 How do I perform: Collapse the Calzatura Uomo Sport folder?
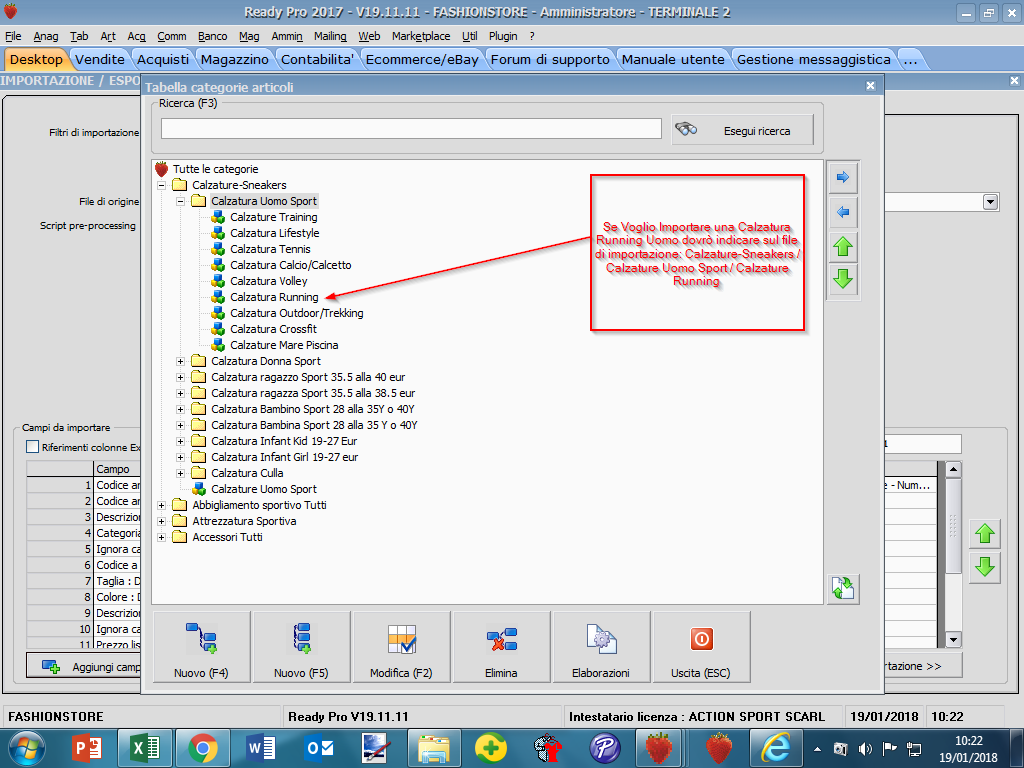(180, 201)
